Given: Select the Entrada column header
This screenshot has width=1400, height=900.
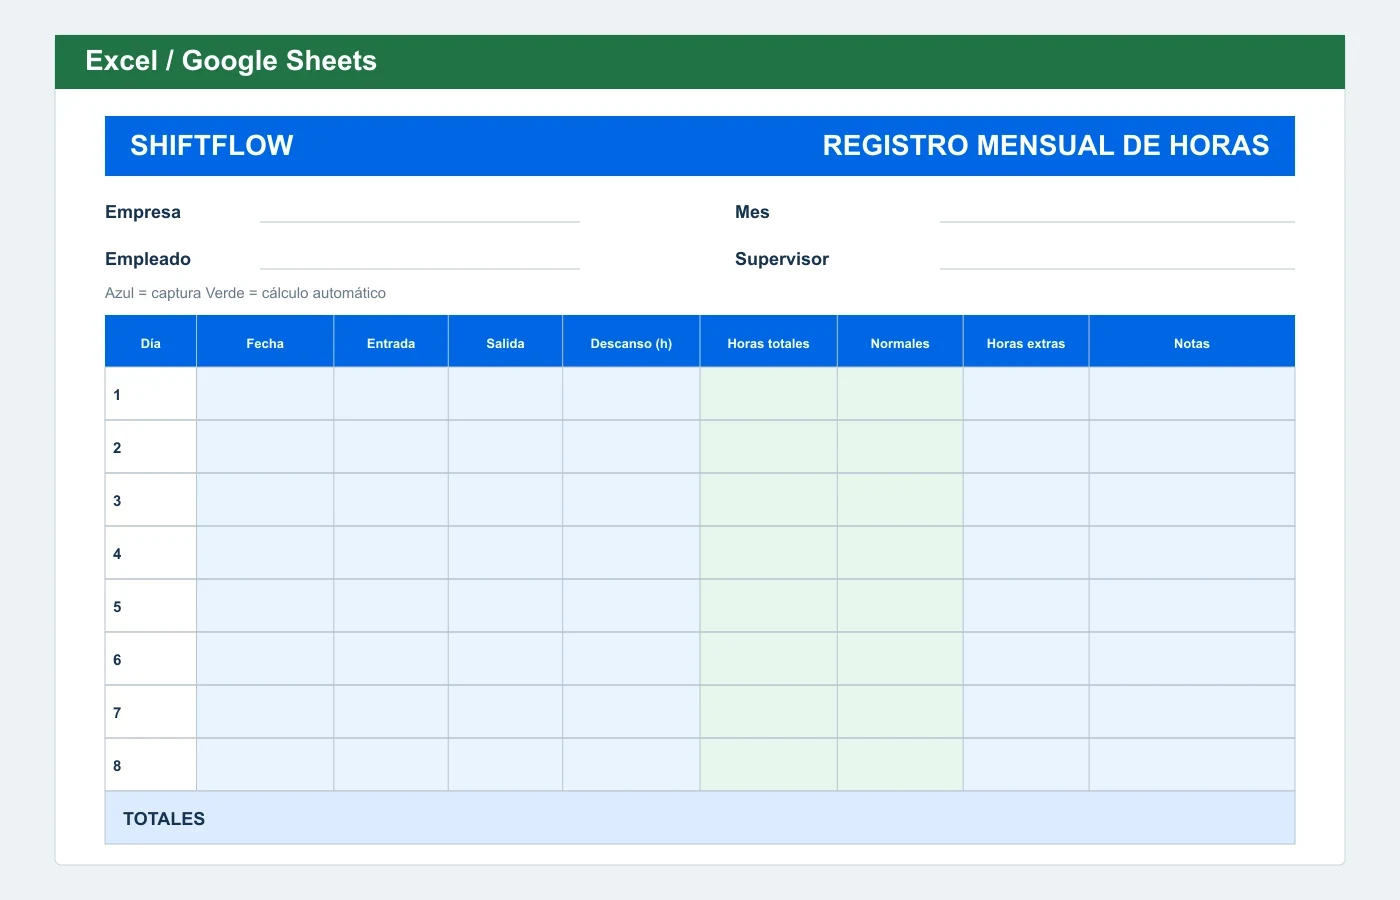Looking at the screenshot, I should coord(391,342).
